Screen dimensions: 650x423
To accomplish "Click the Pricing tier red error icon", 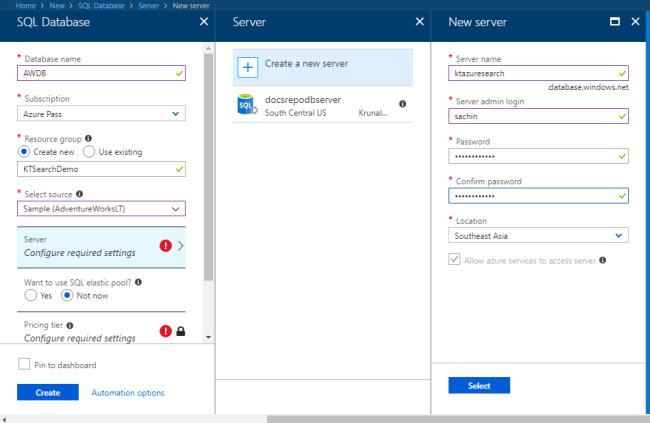I will [x=165, y=331].
